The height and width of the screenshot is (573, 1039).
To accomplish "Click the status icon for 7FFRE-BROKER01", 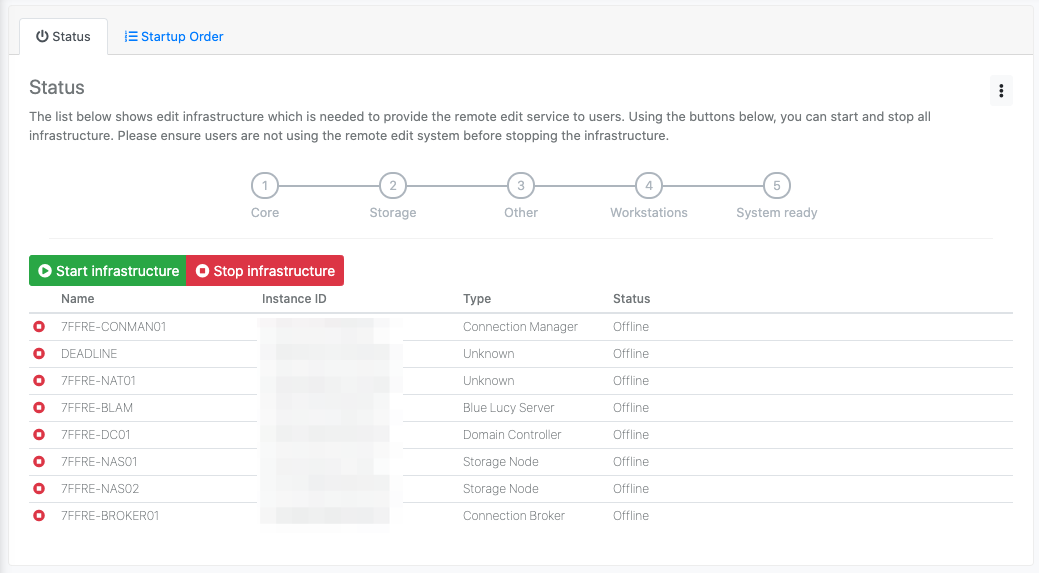I will (x=39, y=516).
